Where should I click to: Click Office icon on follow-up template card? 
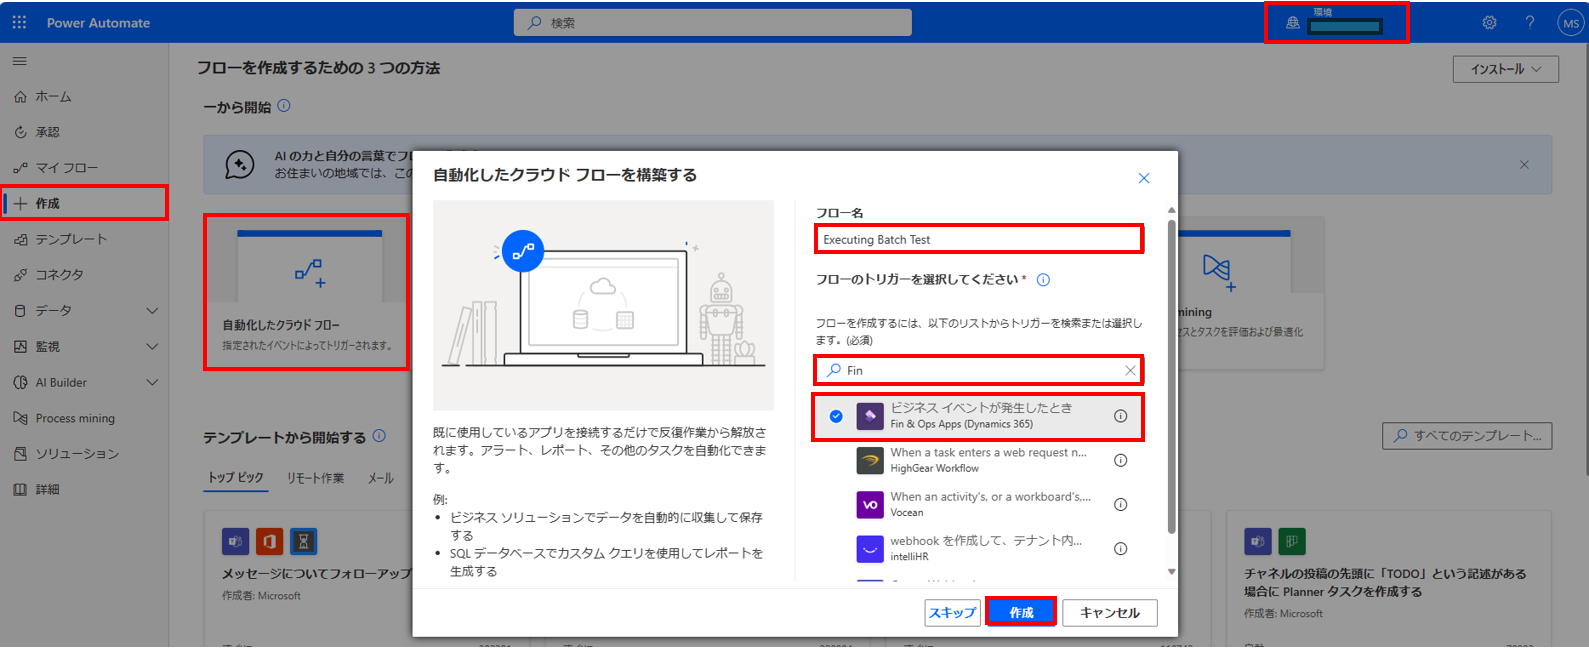coord(269,542)
